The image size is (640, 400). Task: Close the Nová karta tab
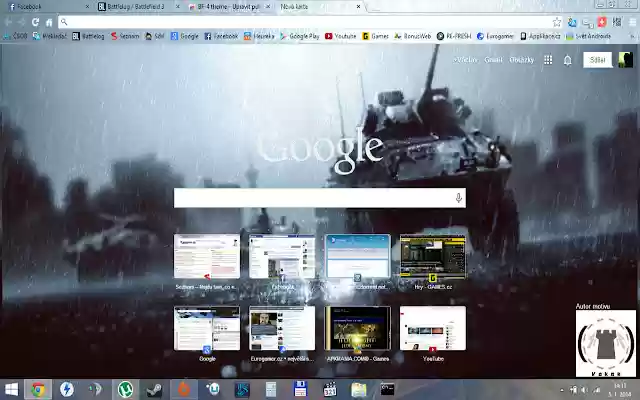click(358, 7)
